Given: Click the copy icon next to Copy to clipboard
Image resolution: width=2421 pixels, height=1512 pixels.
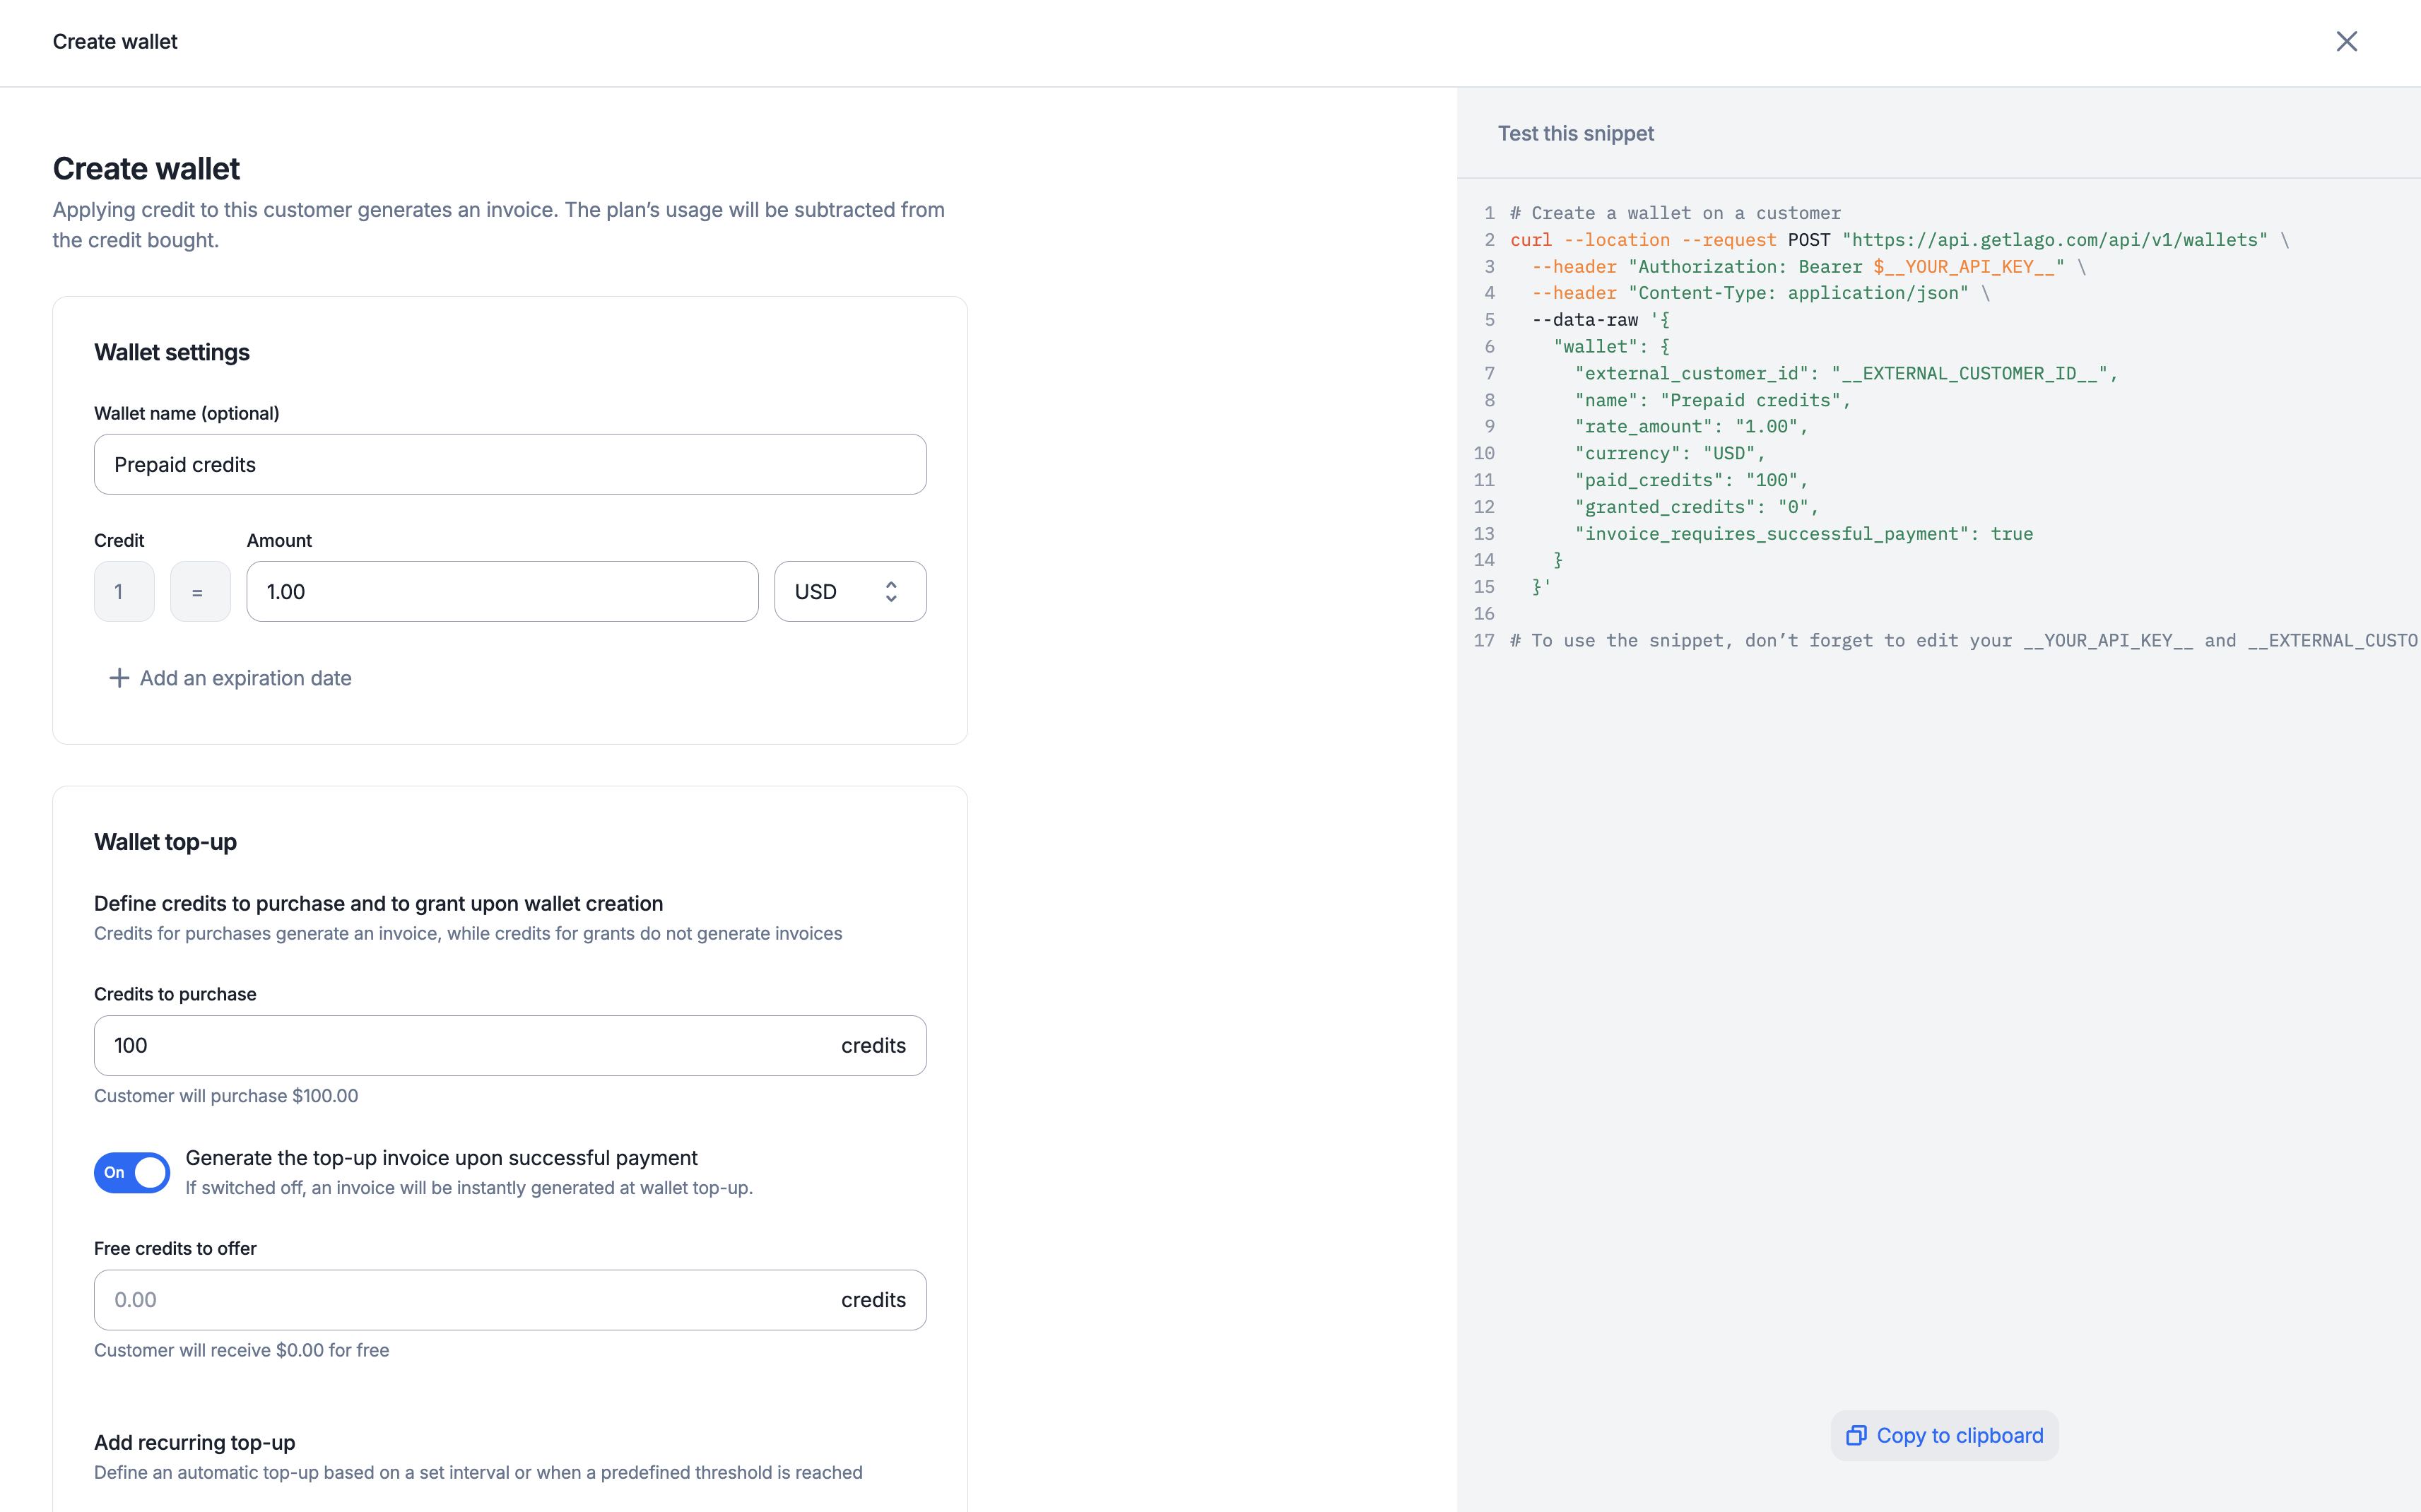Looking at the screenshot, I should pos(1857,1434).
